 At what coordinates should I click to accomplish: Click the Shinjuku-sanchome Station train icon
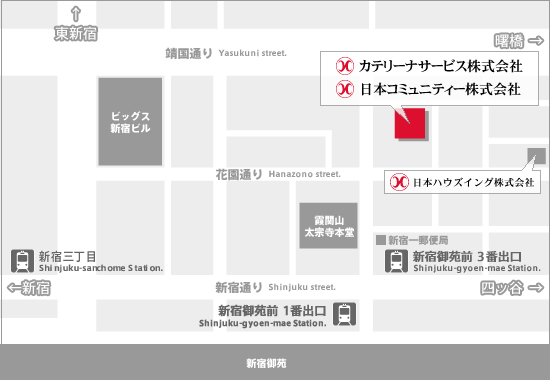click(22, 261)
